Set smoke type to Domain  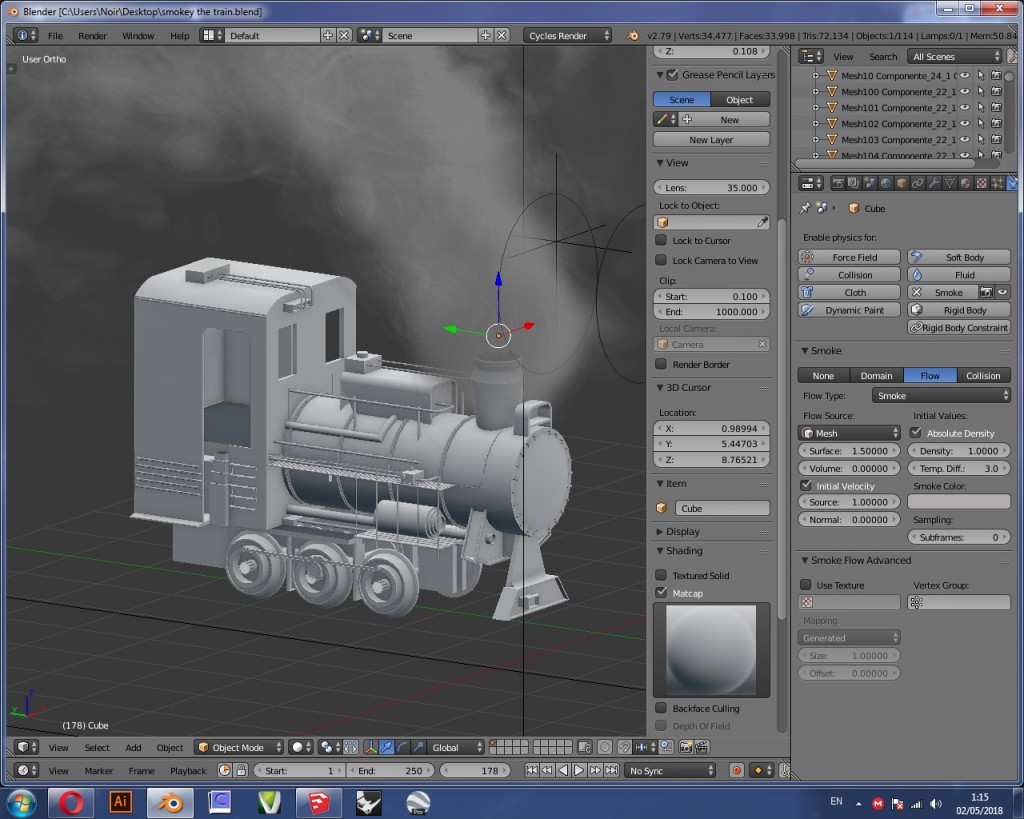click(876, 375)
